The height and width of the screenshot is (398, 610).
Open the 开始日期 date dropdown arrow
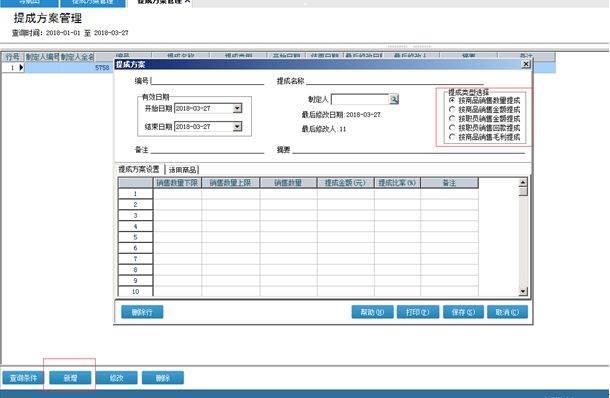[x=237, y=108]
